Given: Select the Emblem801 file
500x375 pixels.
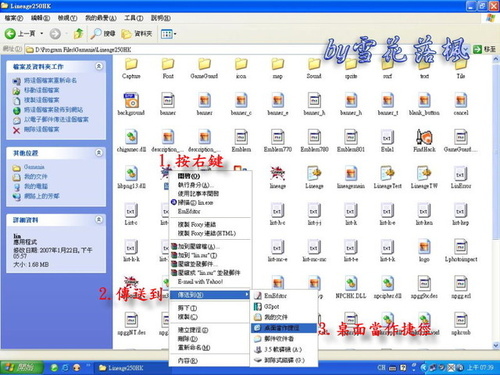Looking at the screenshot, I should (x=351, y=141).
